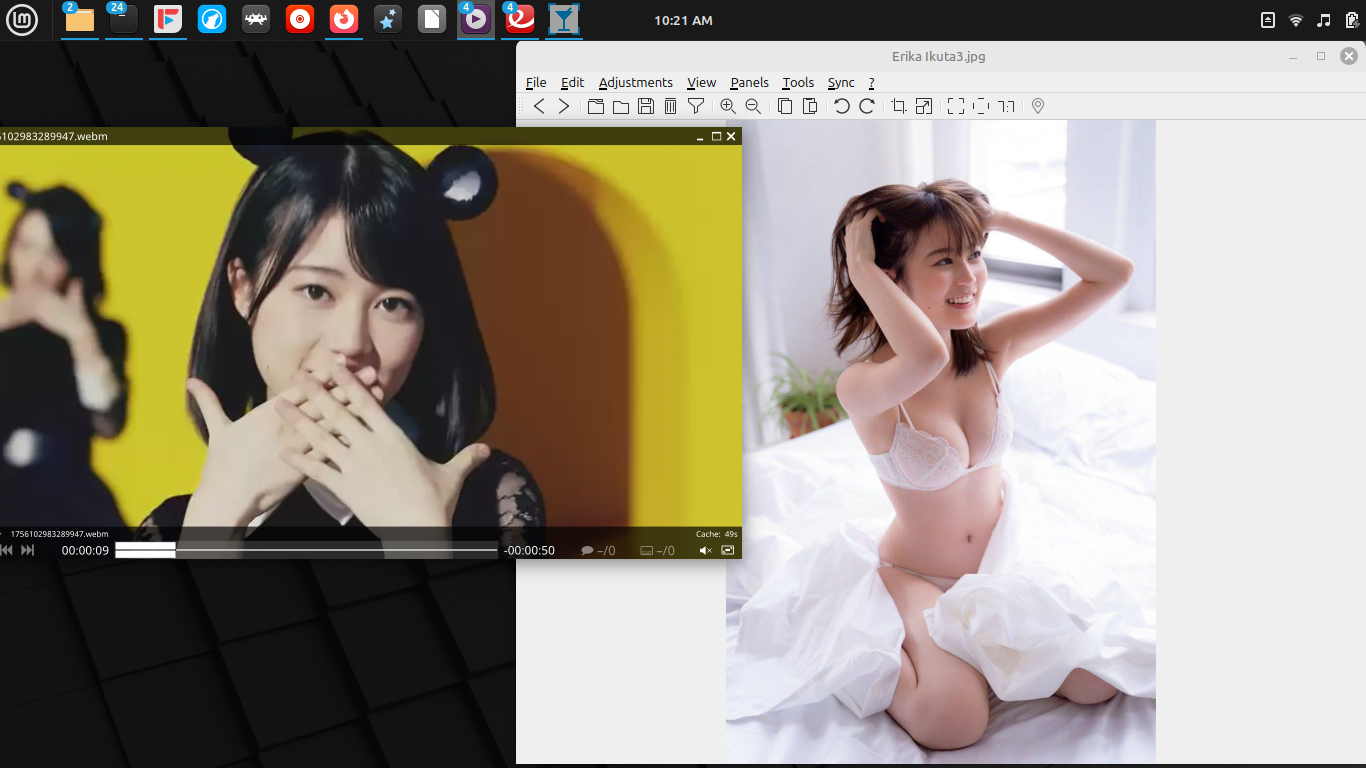The width and height of the screenshot is (1366, 768).
Task: Launch Firefox from the taskbar
Action: click(344, 19)
